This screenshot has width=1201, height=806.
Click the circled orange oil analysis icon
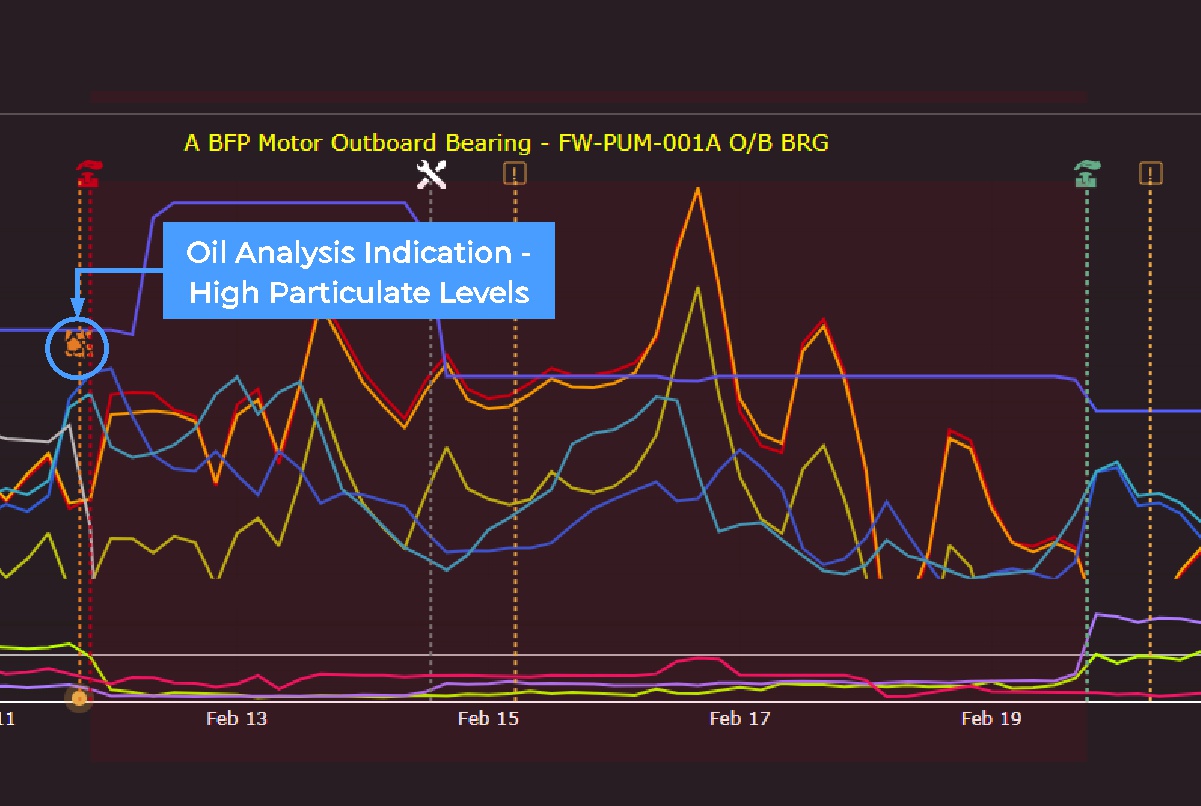pos(77,346)
